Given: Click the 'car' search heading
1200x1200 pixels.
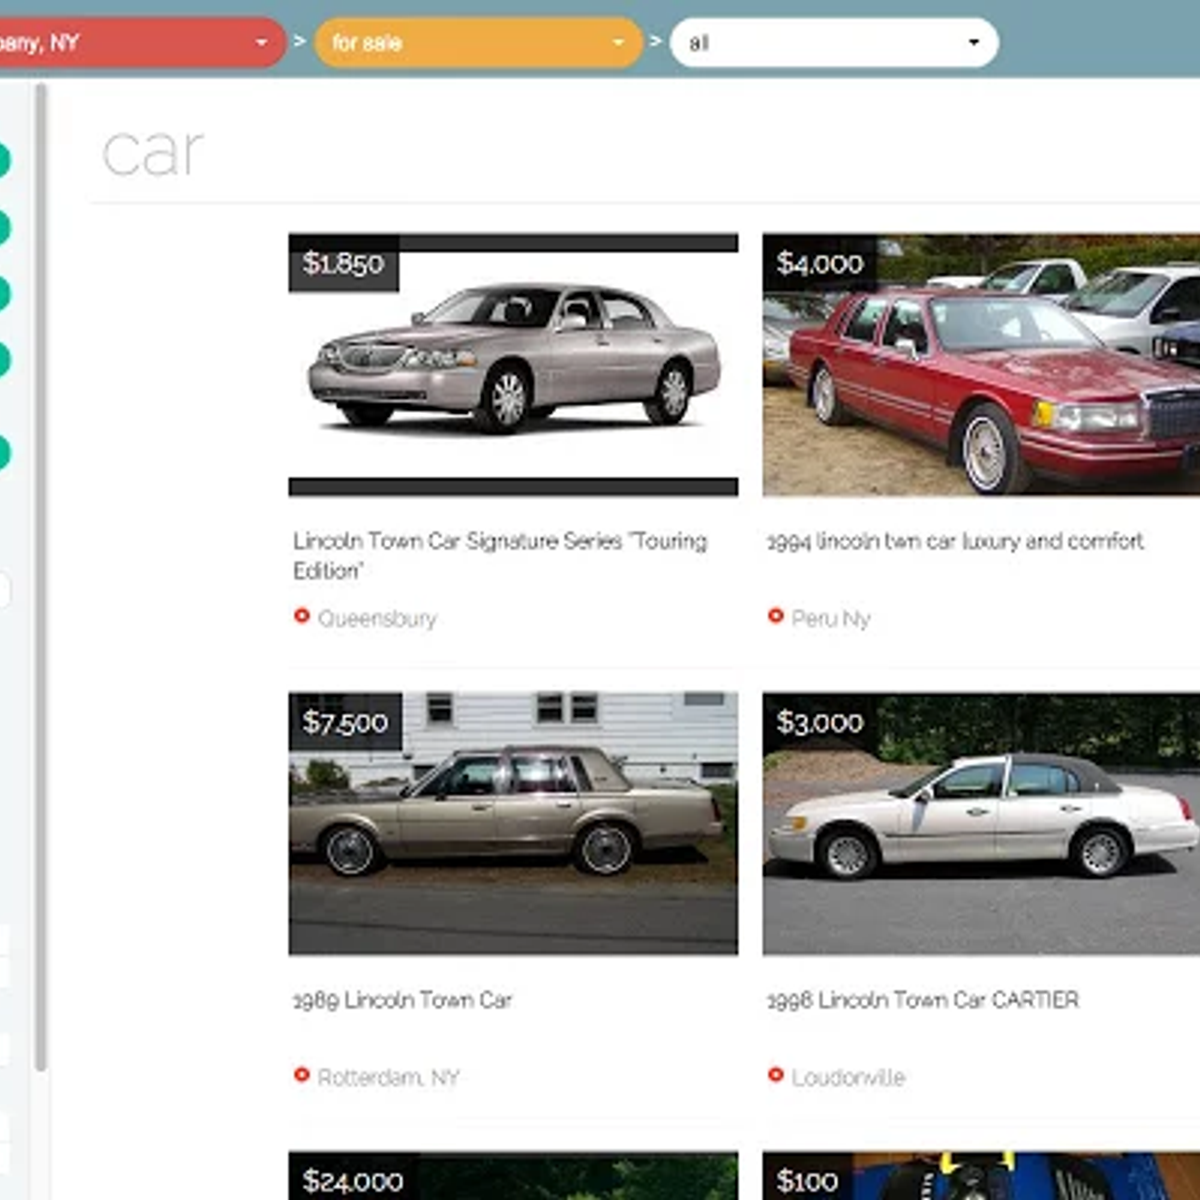Looking at the screenshot, I should [x=153, y=152].
